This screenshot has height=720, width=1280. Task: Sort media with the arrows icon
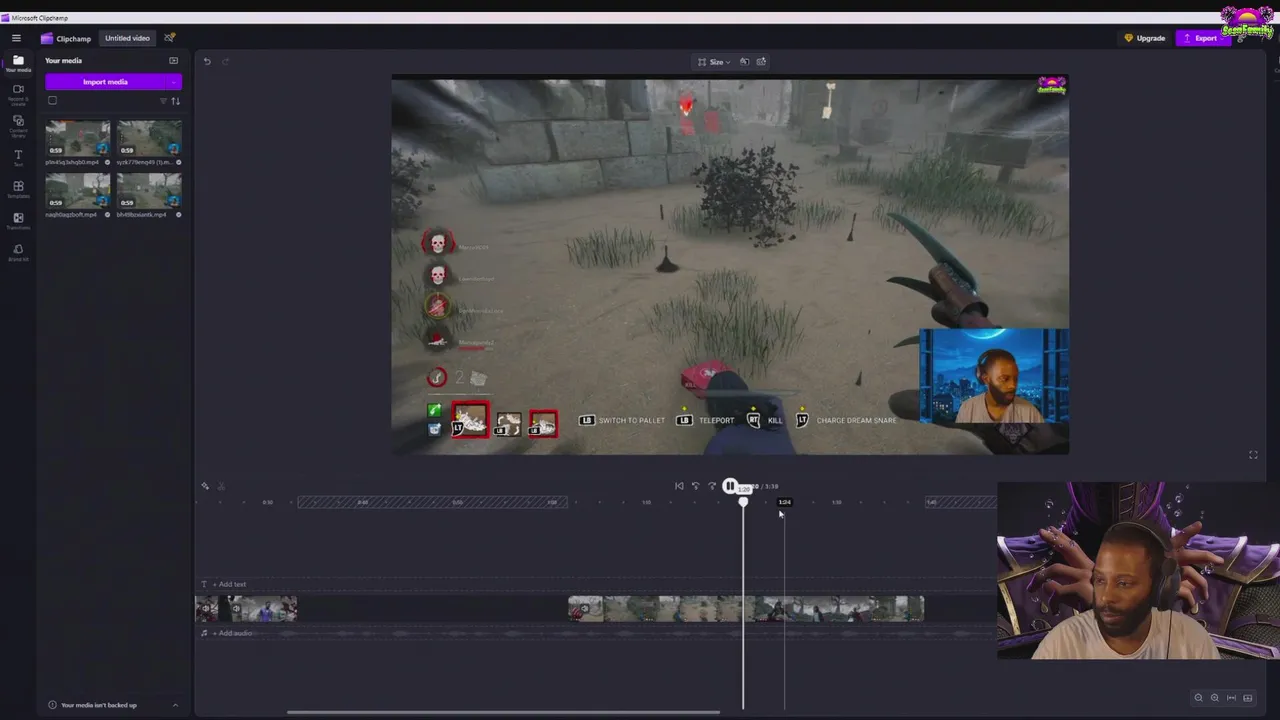tap(176, 101)
